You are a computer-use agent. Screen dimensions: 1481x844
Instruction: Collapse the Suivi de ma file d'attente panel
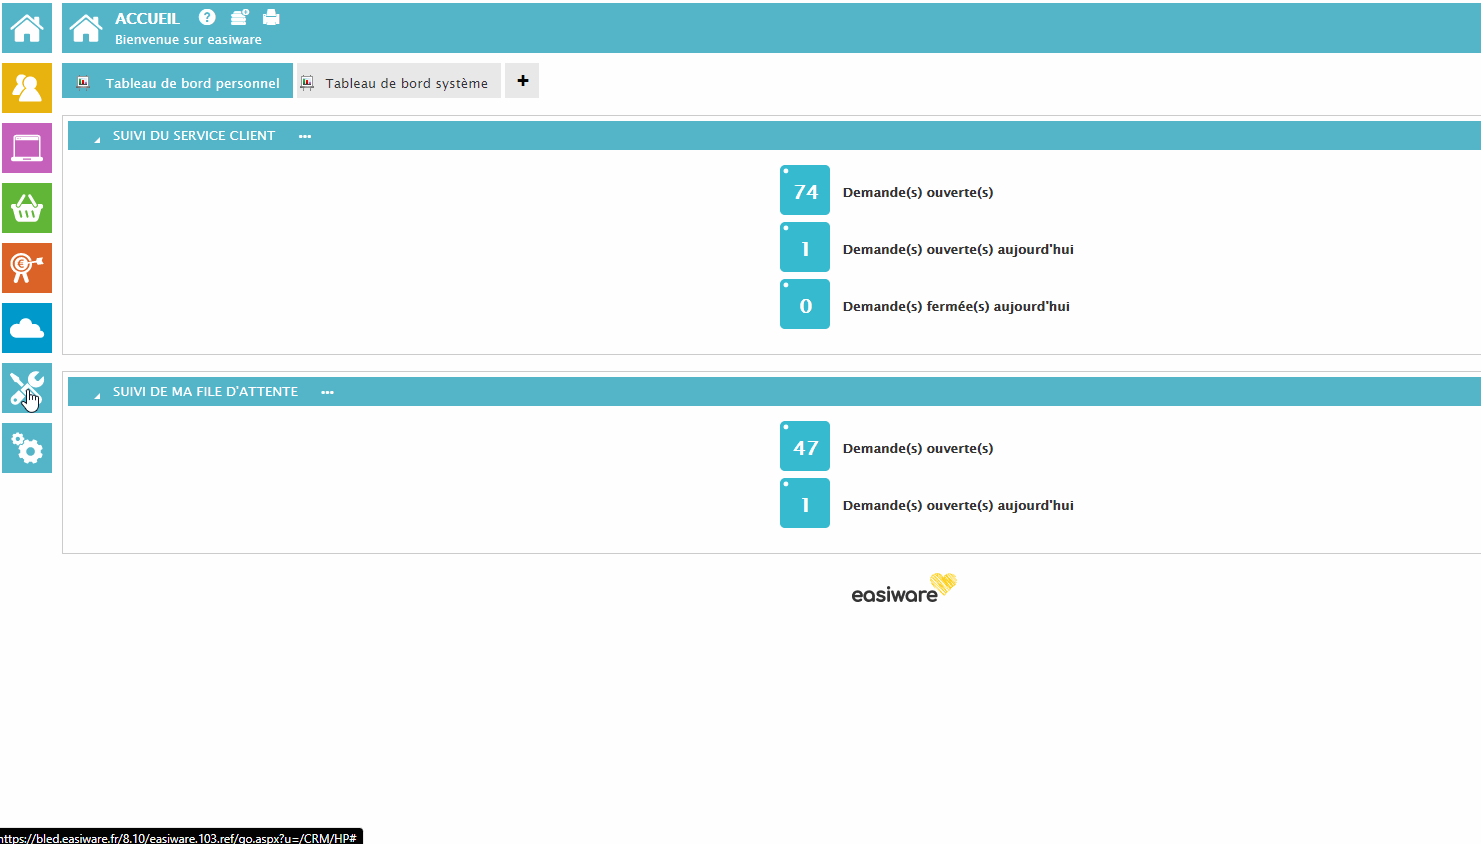[97, 394]
